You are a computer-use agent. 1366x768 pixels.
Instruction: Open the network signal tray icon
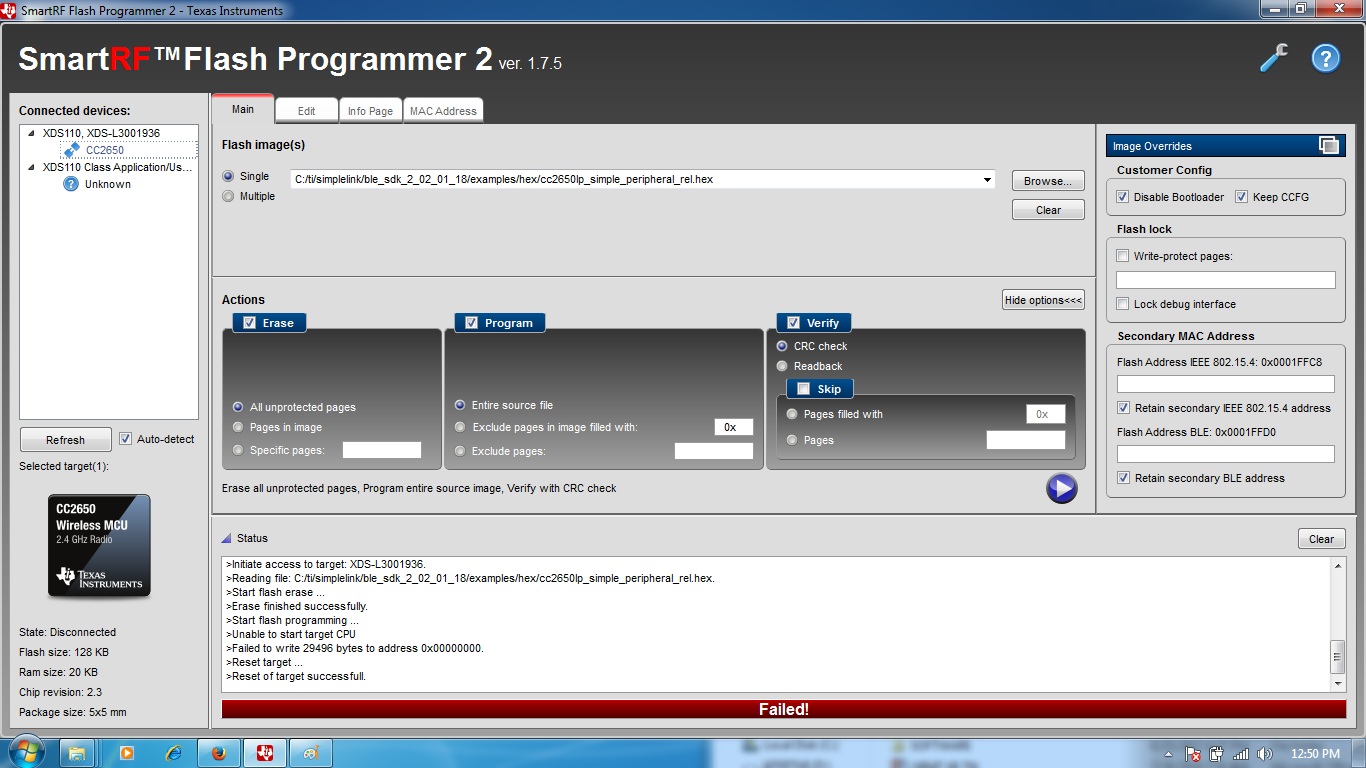(x=1241, y=753)
